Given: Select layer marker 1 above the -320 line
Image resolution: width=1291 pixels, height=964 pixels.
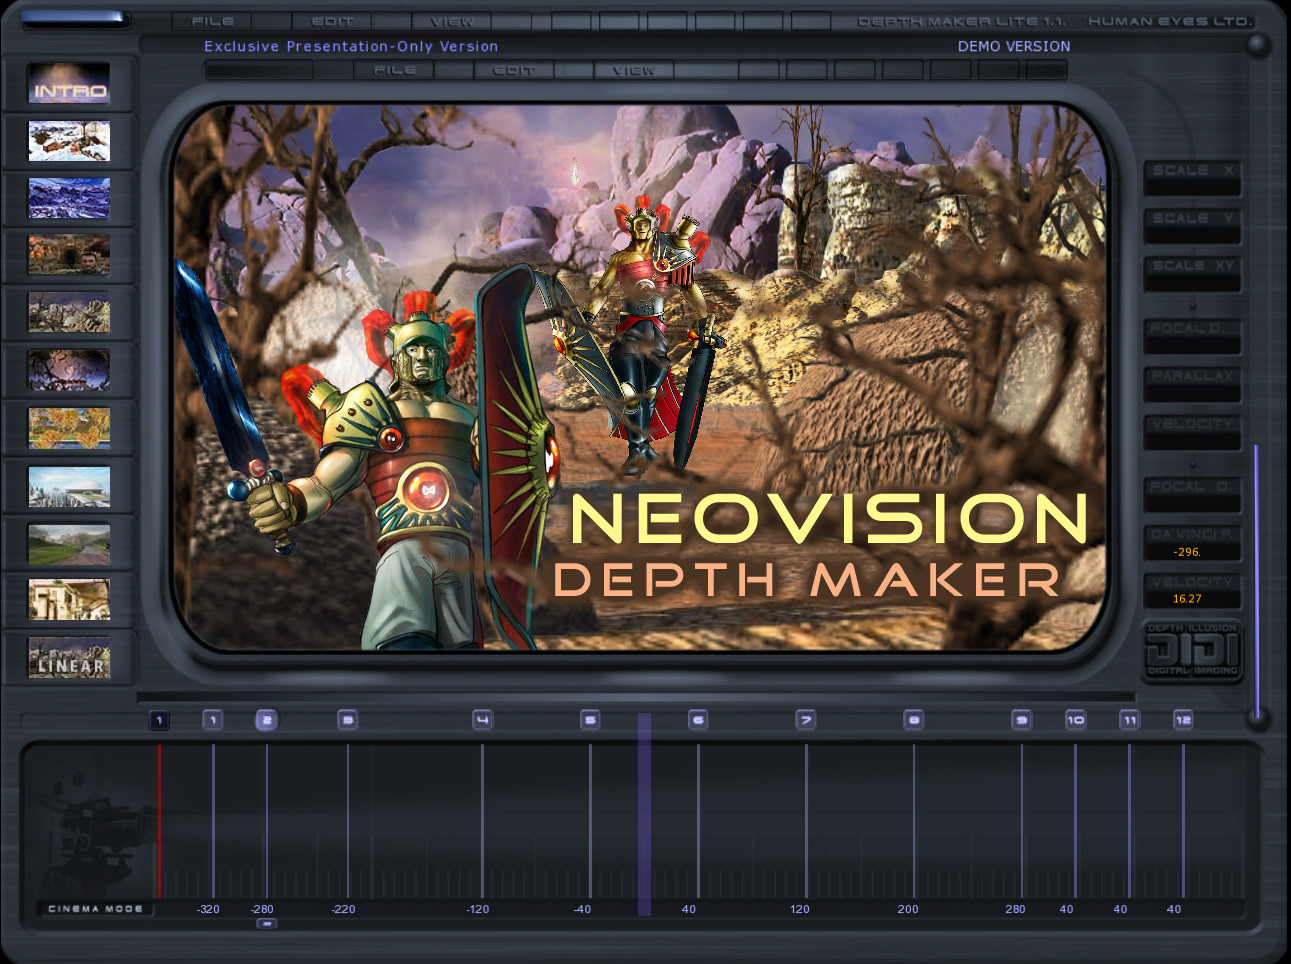Looking at the screenshot, I should (x=212, y=720).
